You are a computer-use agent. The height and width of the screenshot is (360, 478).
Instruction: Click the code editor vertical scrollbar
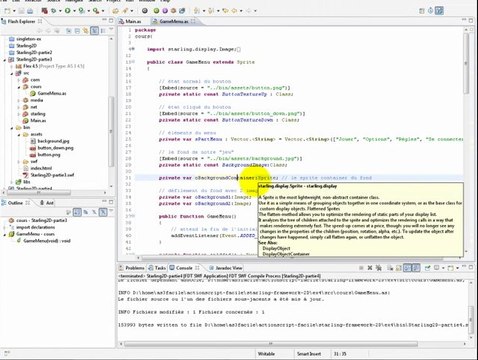(467, 63)
